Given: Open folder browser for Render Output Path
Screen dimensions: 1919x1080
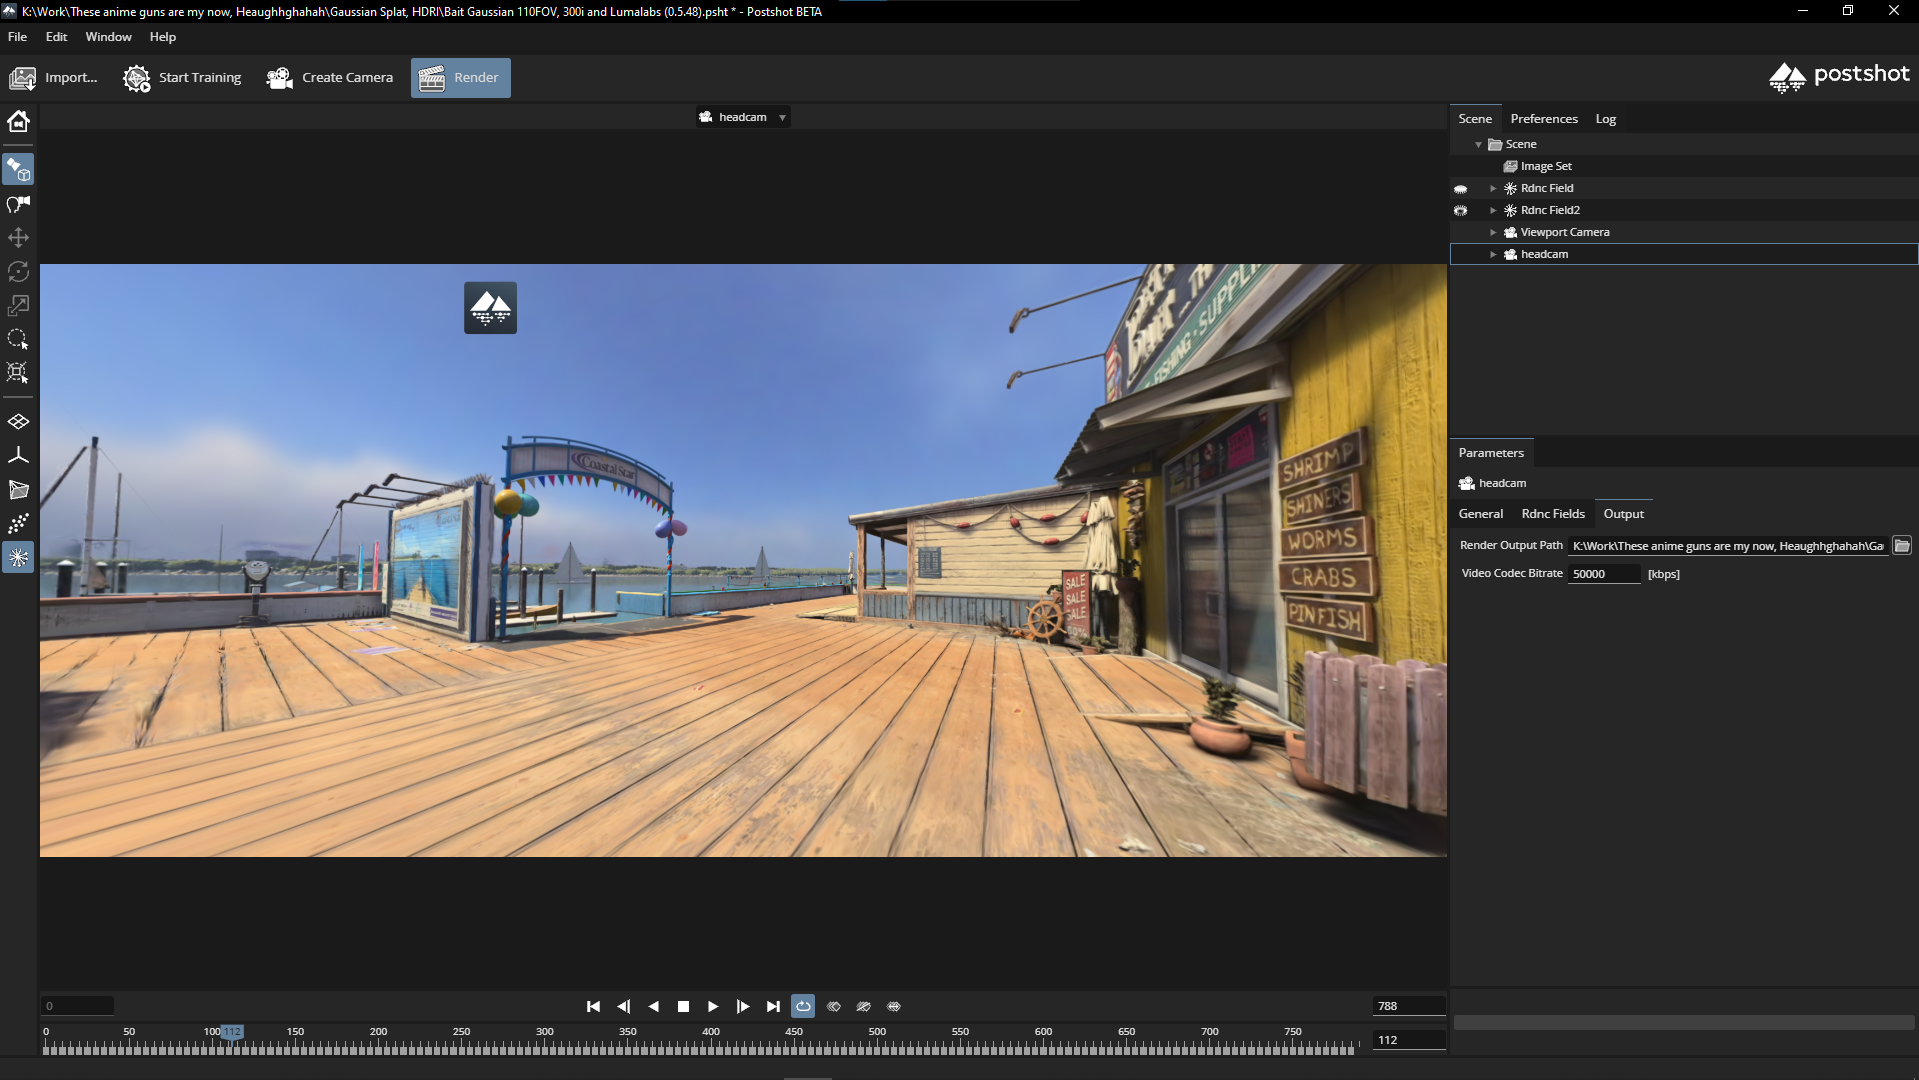Looking at the screenshot, I should click(1902, 545).
